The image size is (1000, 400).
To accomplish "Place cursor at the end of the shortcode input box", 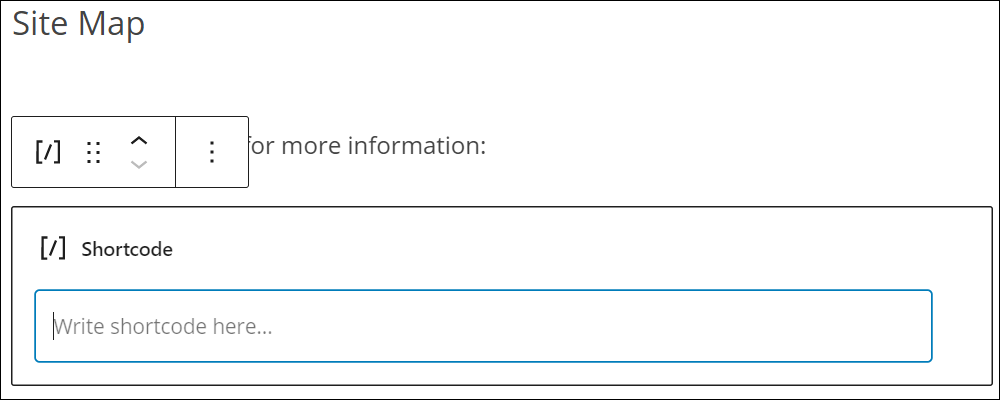I will pos(918,326).
